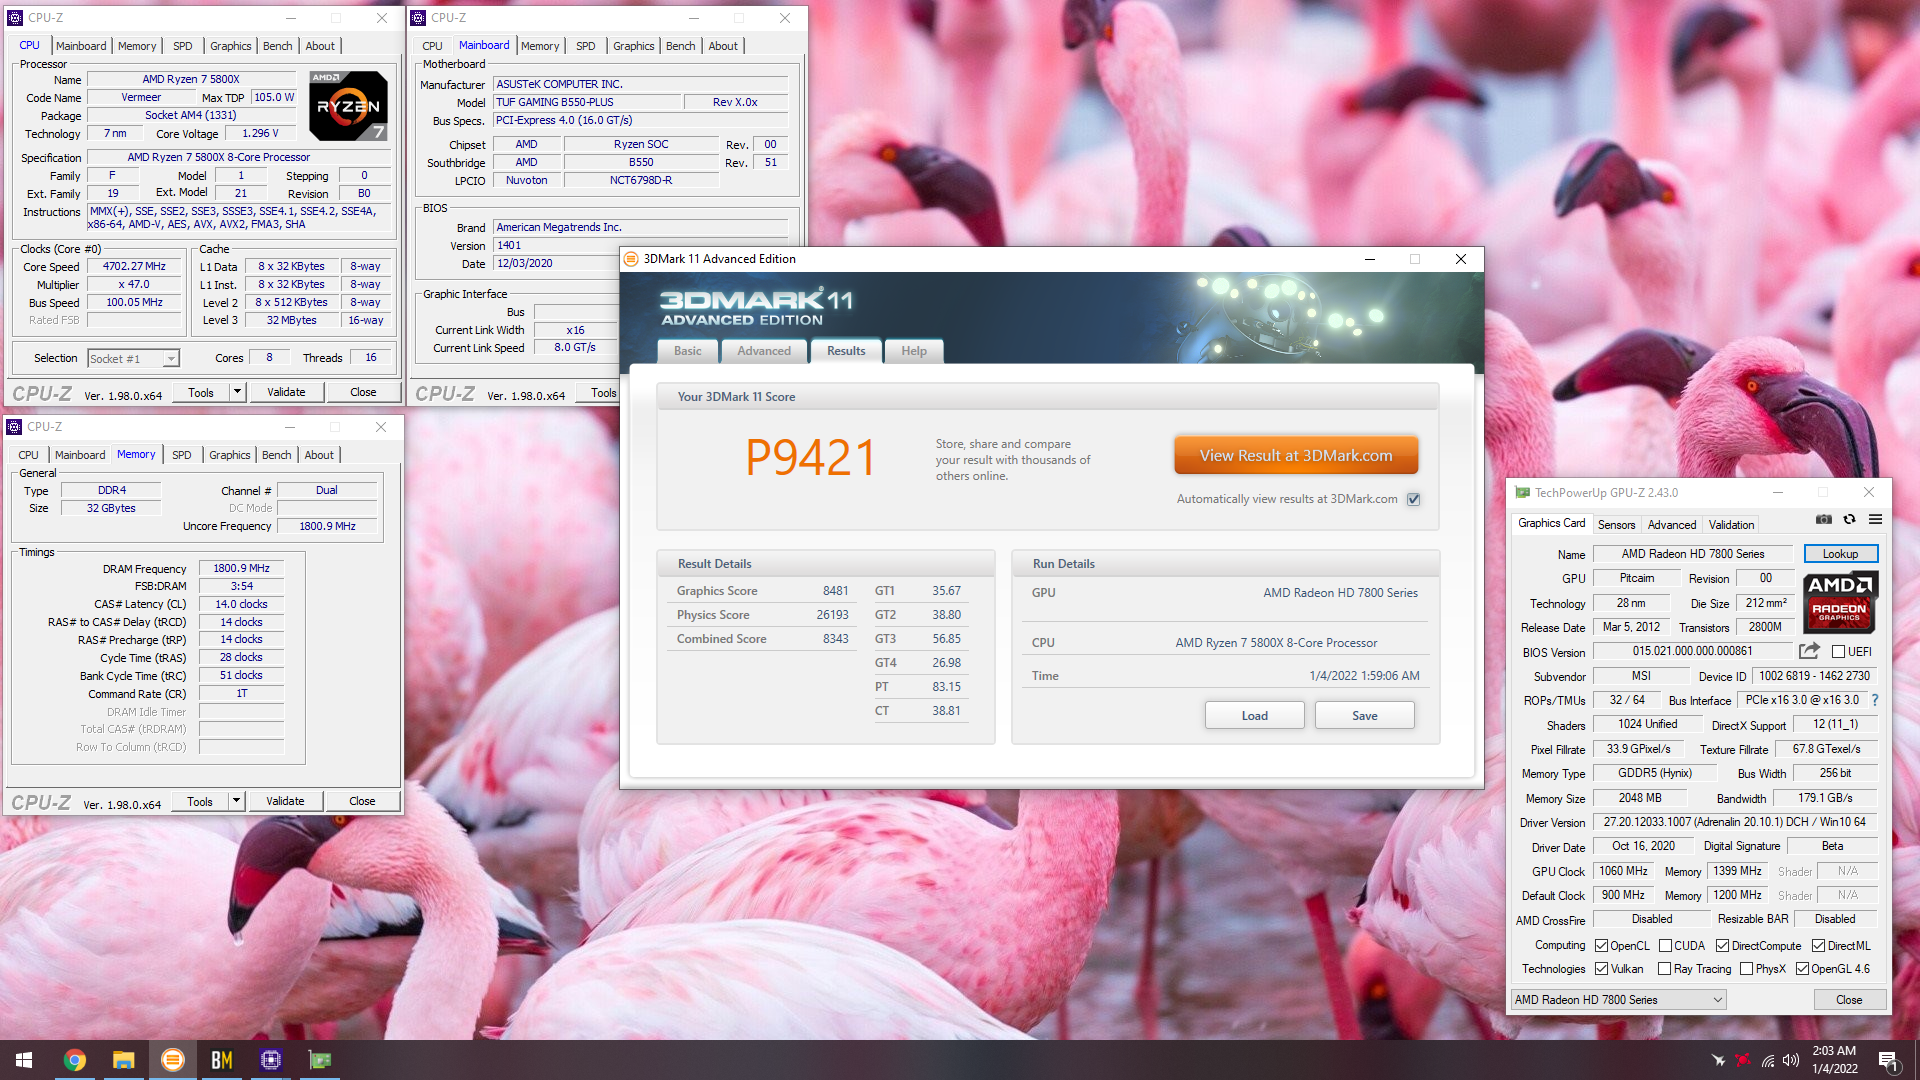The width and height of the screenshot is (1920, 1080).
Task: Open Bench tab in CPU-Z Mainboard window
Action: click(x=680, y=46)
